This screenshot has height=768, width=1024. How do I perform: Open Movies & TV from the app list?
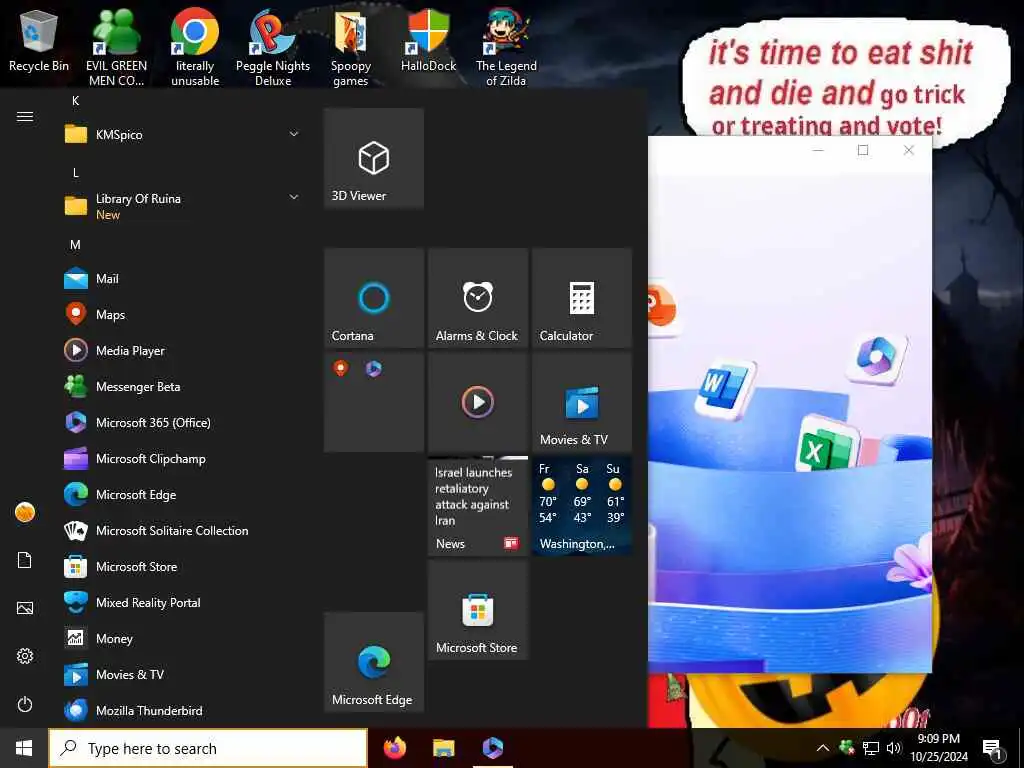[x=182, y=674]
